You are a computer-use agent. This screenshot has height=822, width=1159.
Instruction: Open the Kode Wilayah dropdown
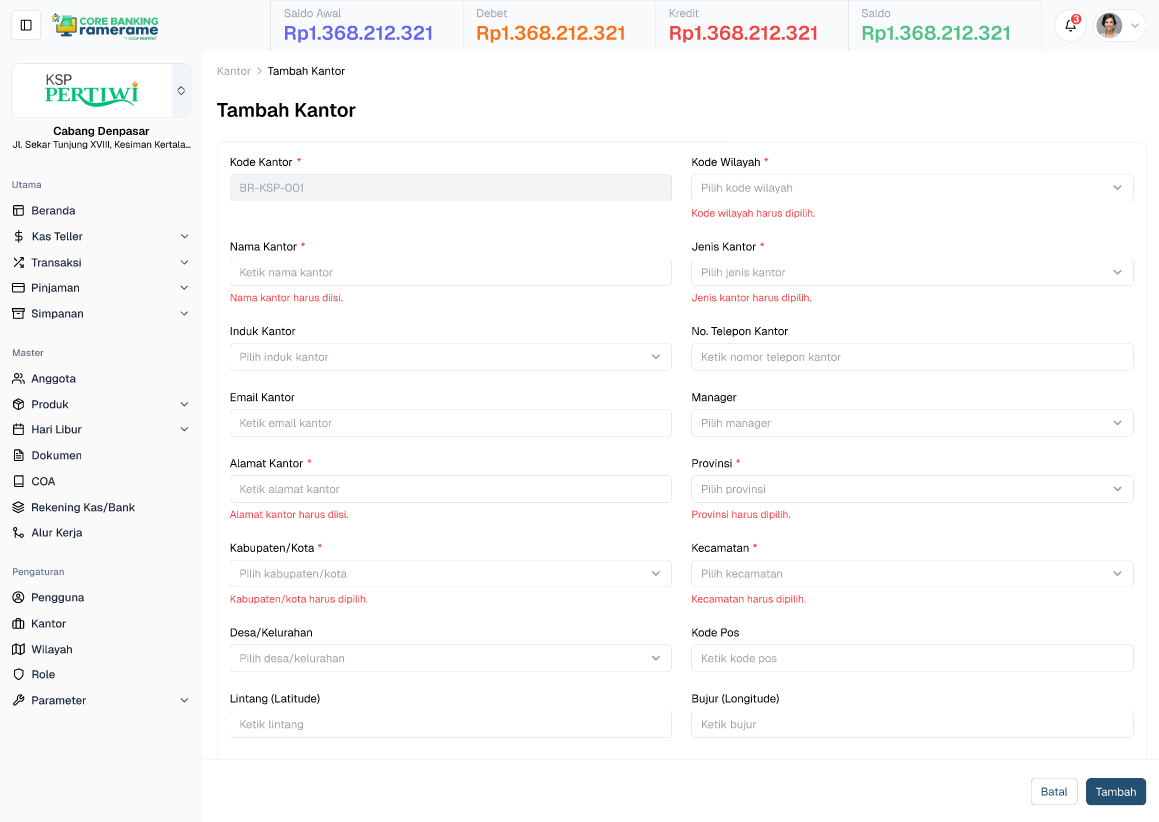tap(911, 188)
